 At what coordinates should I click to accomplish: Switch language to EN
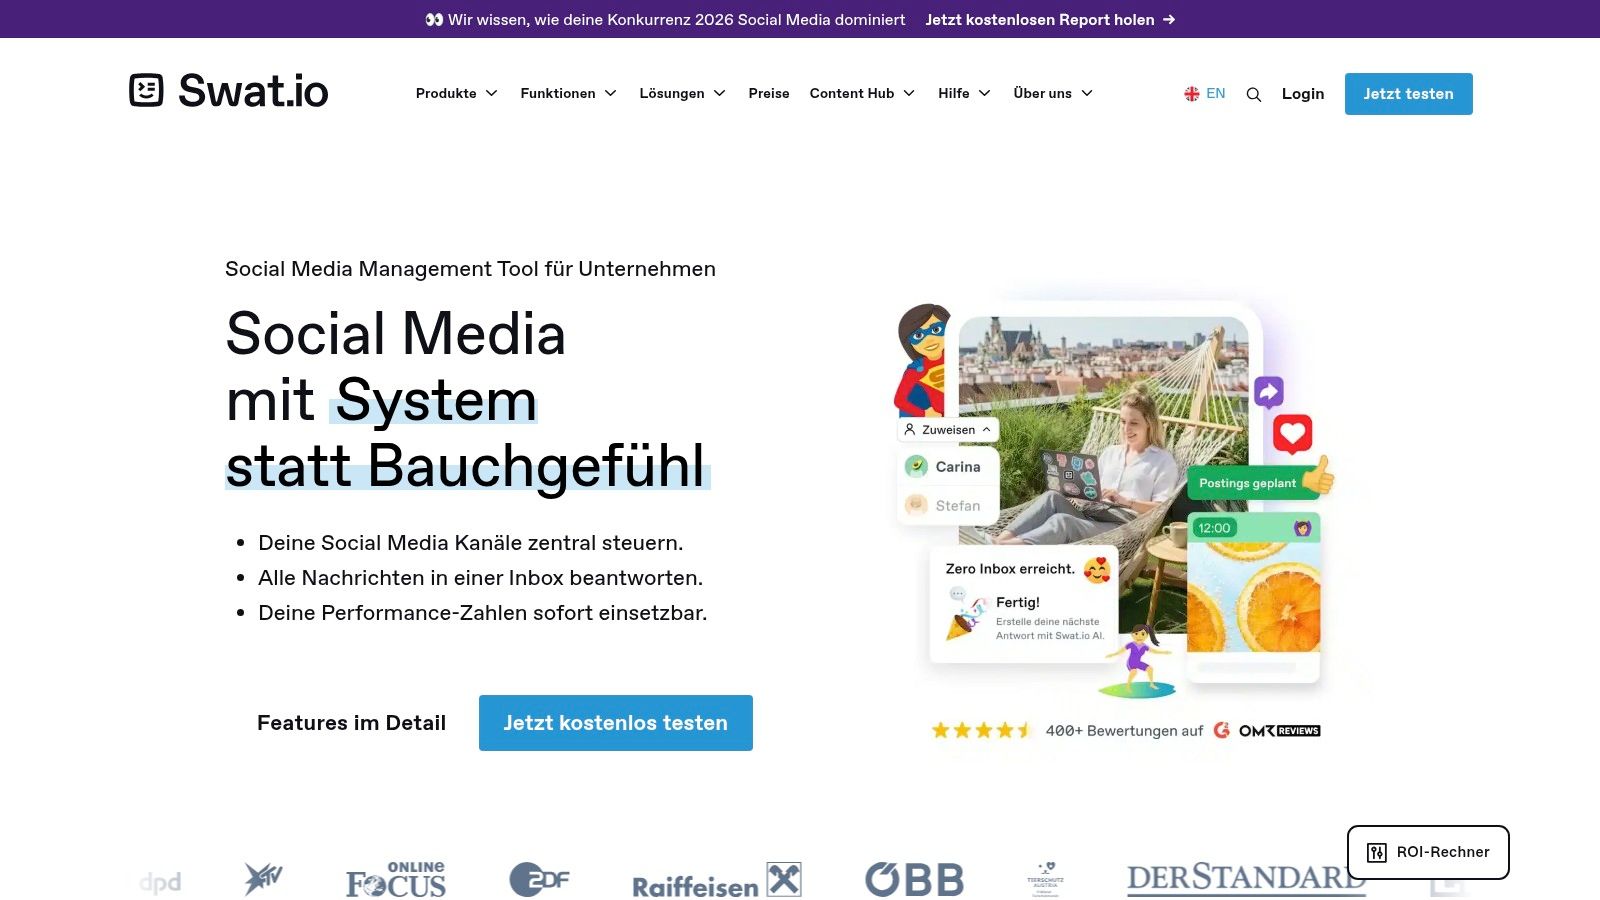[x=1205, y=93]
